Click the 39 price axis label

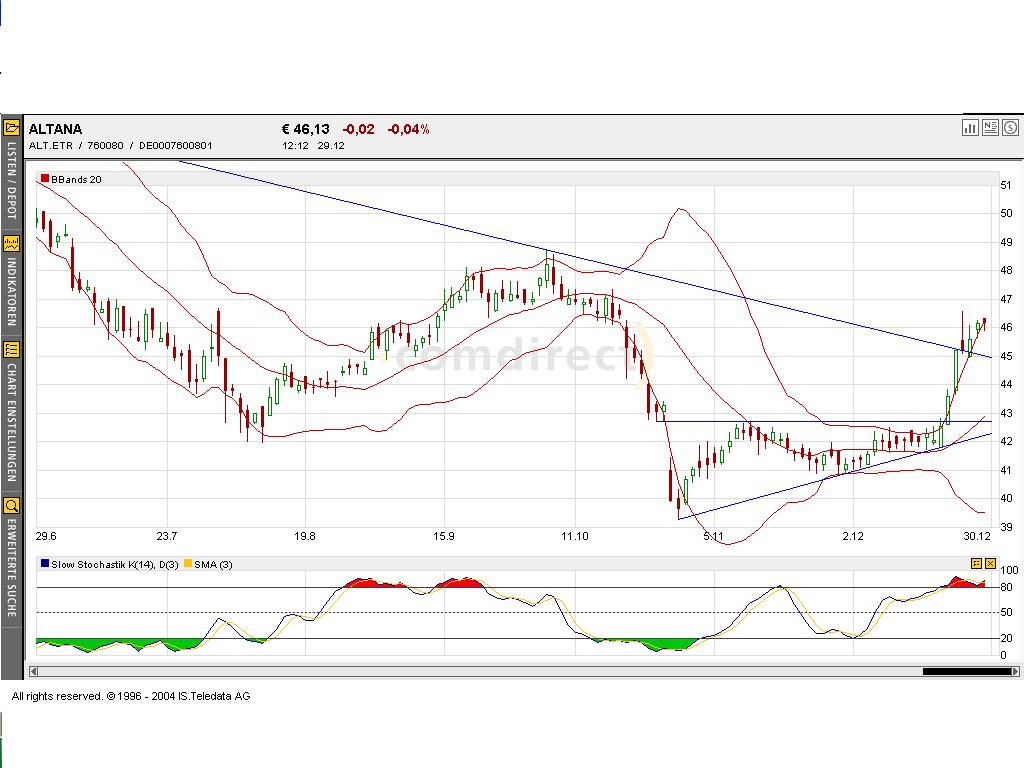pos(1006,527)
